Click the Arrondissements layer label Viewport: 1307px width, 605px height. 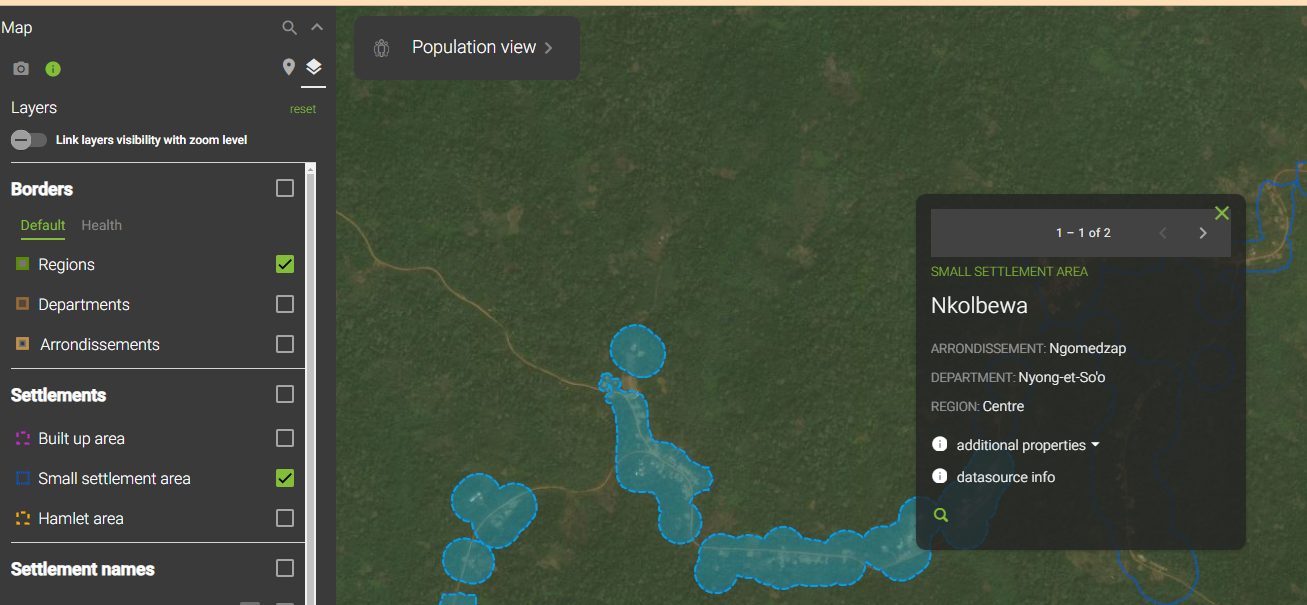[x=100, y=344]
